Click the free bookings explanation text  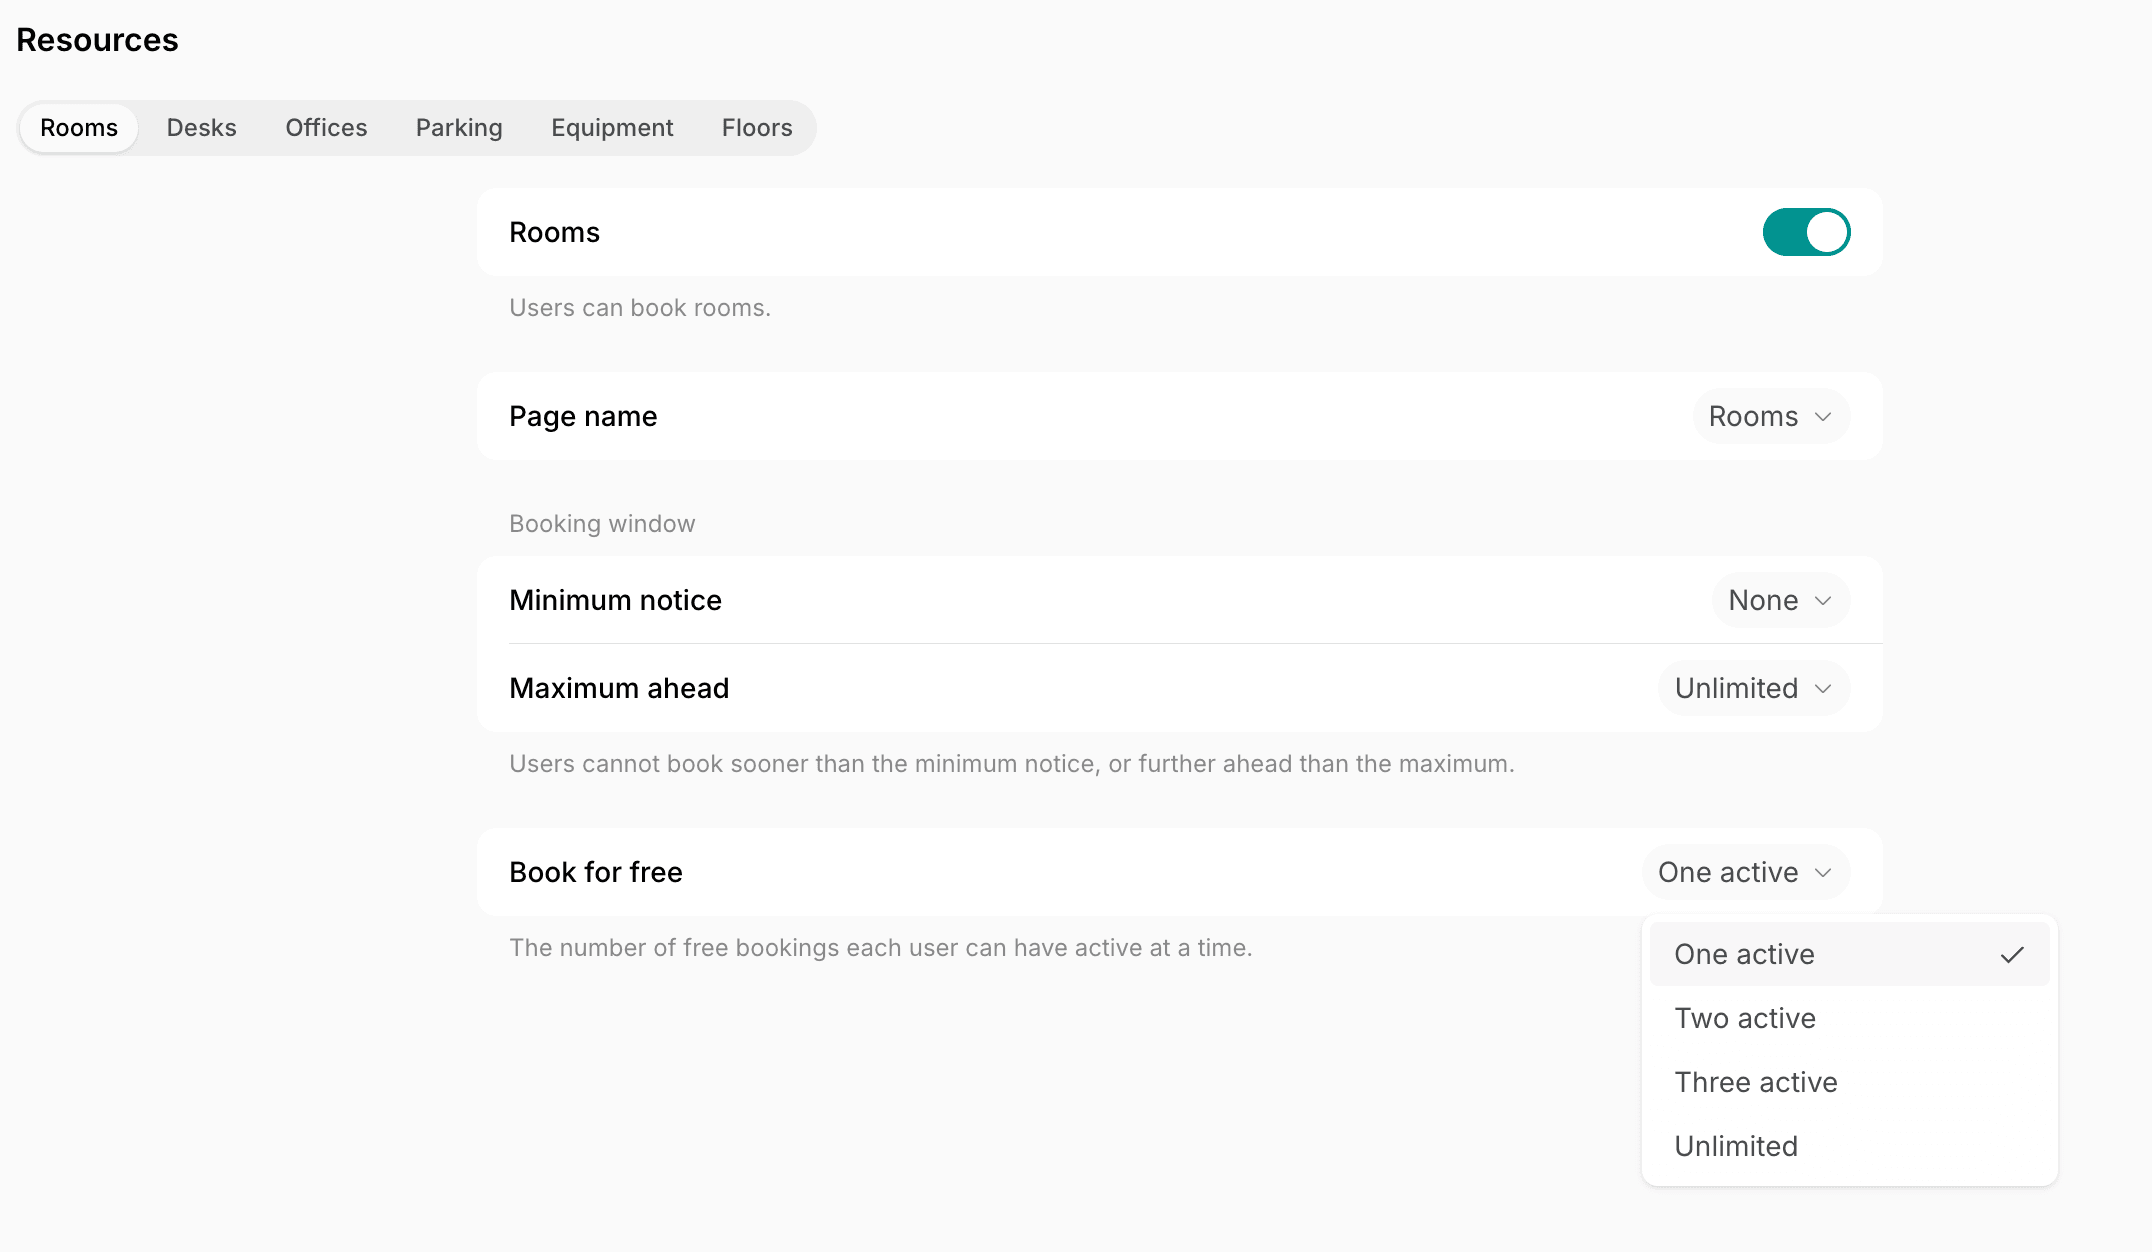pos(881,948)
